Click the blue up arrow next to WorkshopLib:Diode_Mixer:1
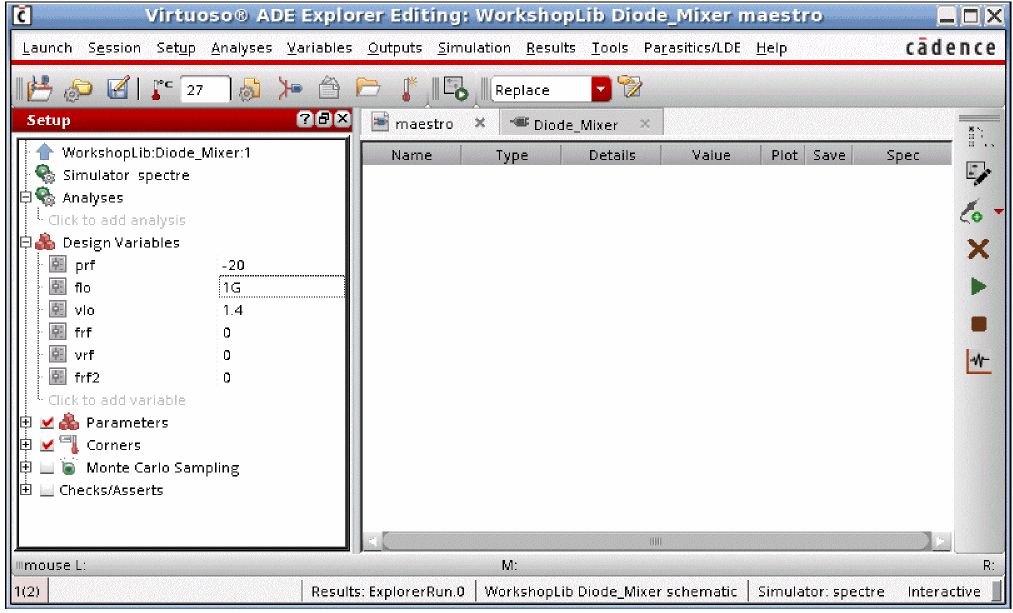The width and height of the screenshot is (1013, 613). (45, 152)
